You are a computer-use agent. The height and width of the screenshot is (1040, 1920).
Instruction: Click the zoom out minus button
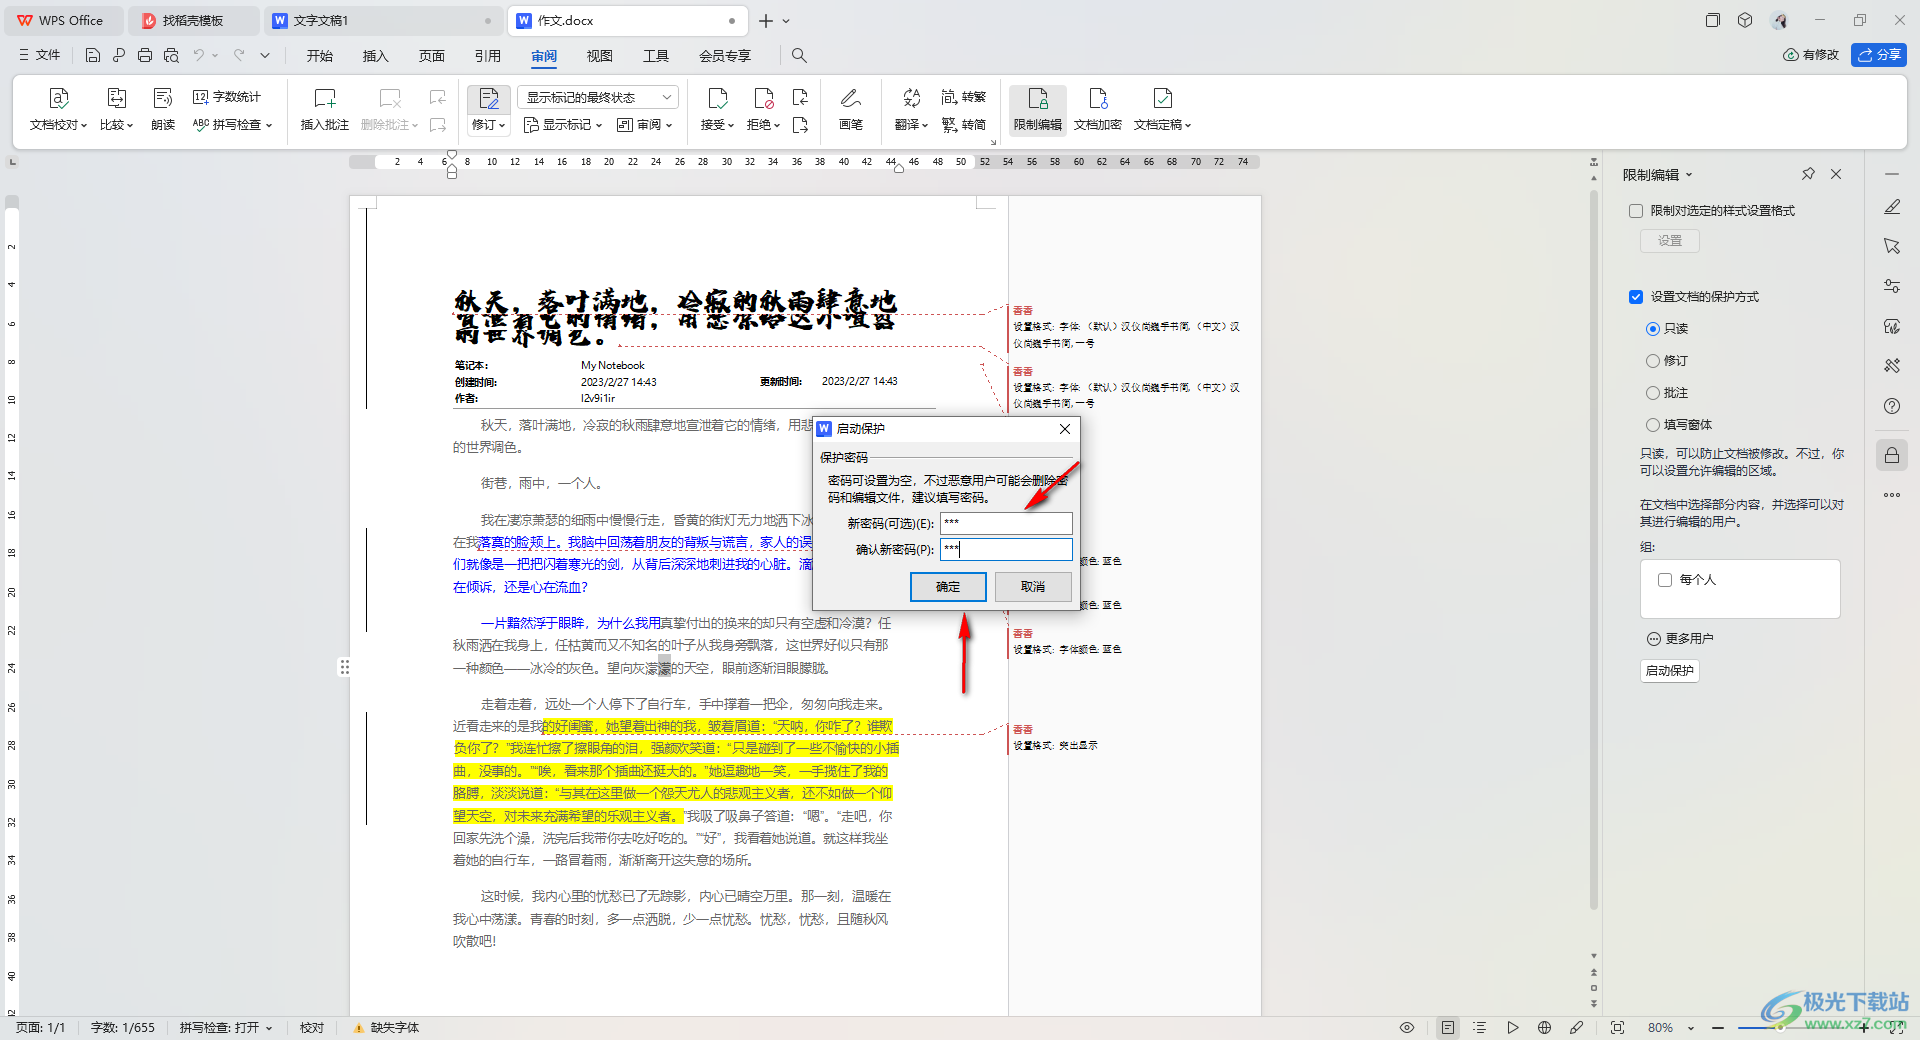point(1718,1028)
